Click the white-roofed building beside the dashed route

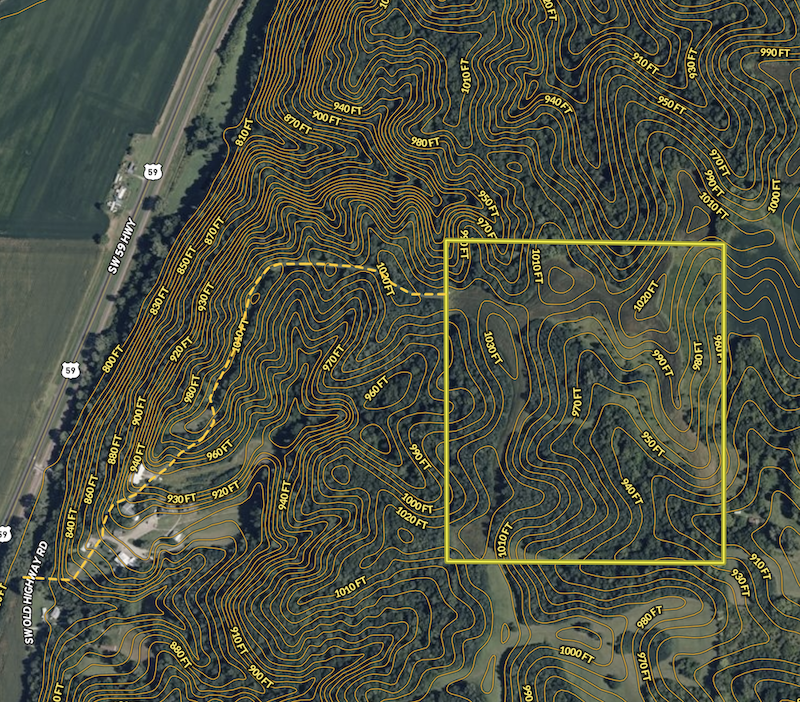tap(140, 472)
